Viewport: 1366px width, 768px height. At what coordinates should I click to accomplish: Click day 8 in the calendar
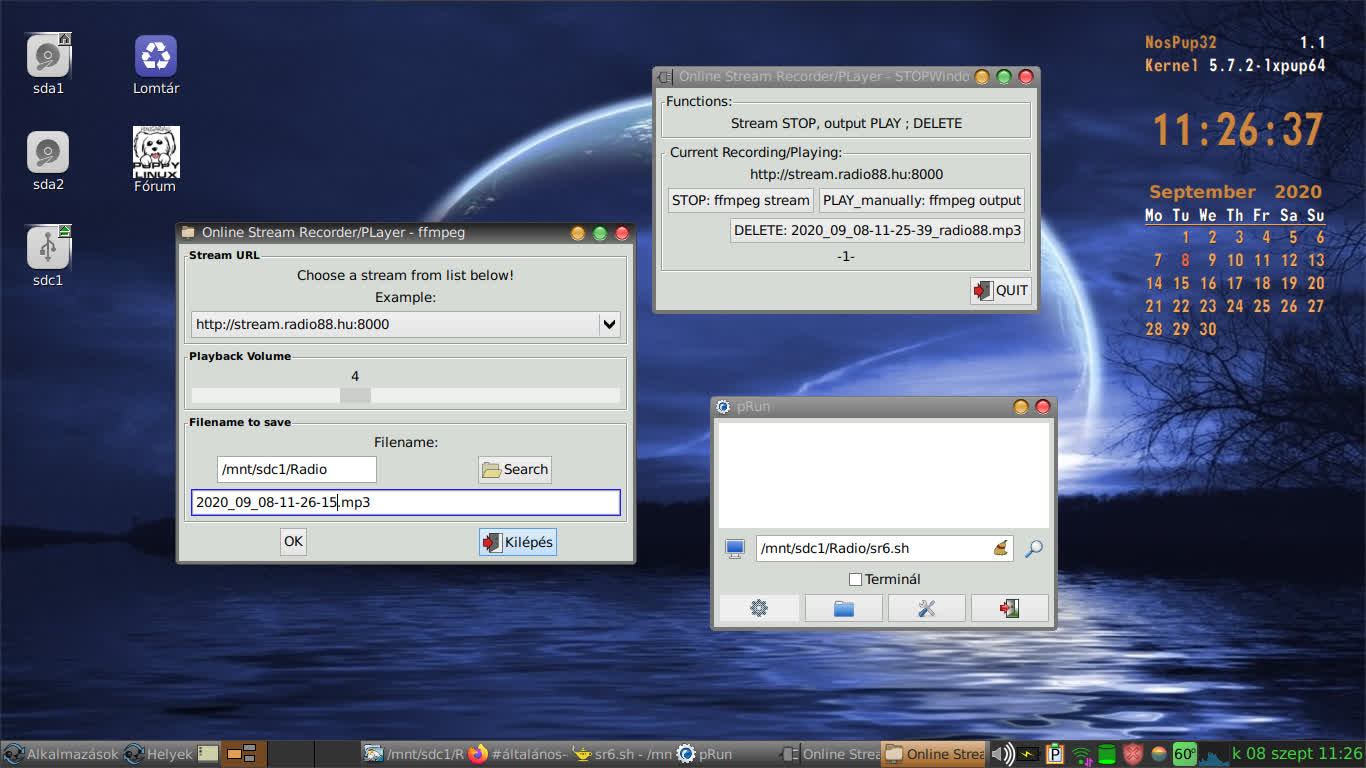[x=1185, y=260]
